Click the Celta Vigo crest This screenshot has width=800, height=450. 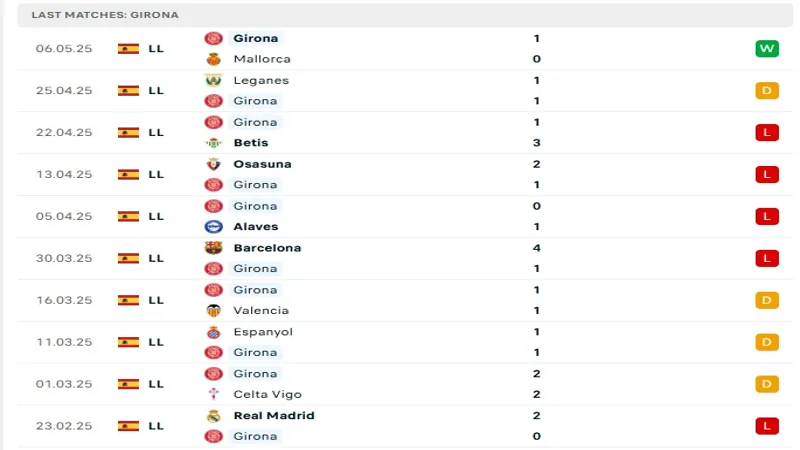(x=212, y=395)
